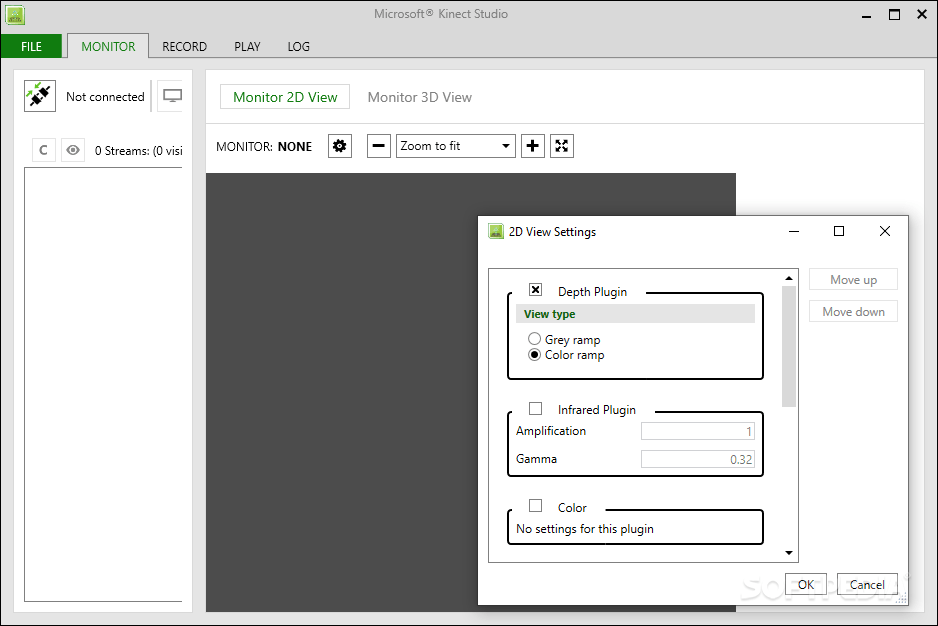Open the FILE menu
Screen dimensions: 938x626
31,46
